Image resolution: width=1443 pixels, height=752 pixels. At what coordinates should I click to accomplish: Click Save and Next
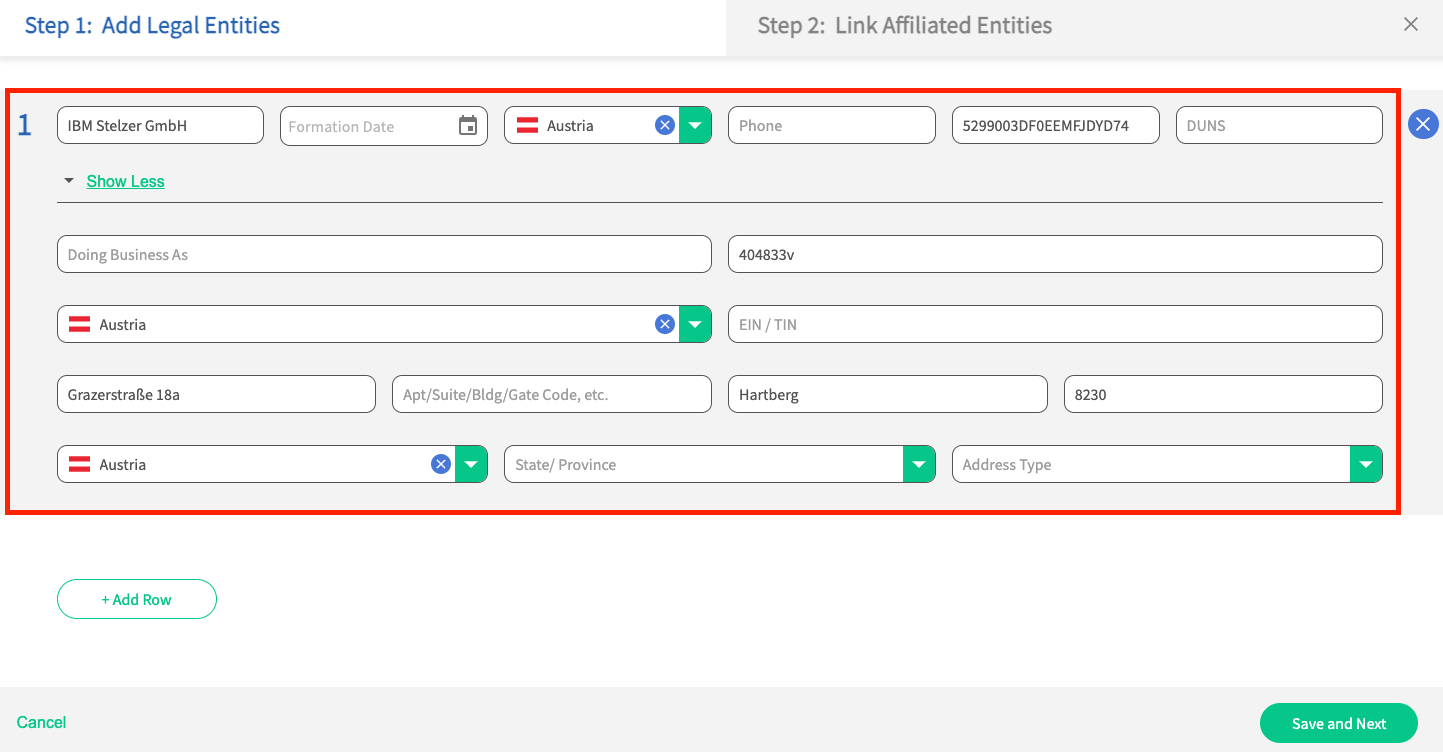1339,723
